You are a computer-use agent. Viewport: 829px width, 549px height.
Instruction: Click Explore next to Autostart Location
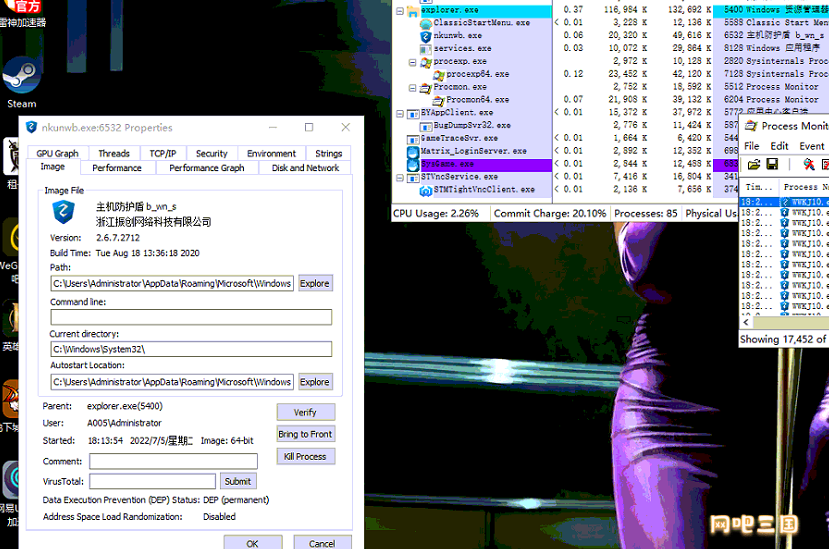click(x=315, y=382)
